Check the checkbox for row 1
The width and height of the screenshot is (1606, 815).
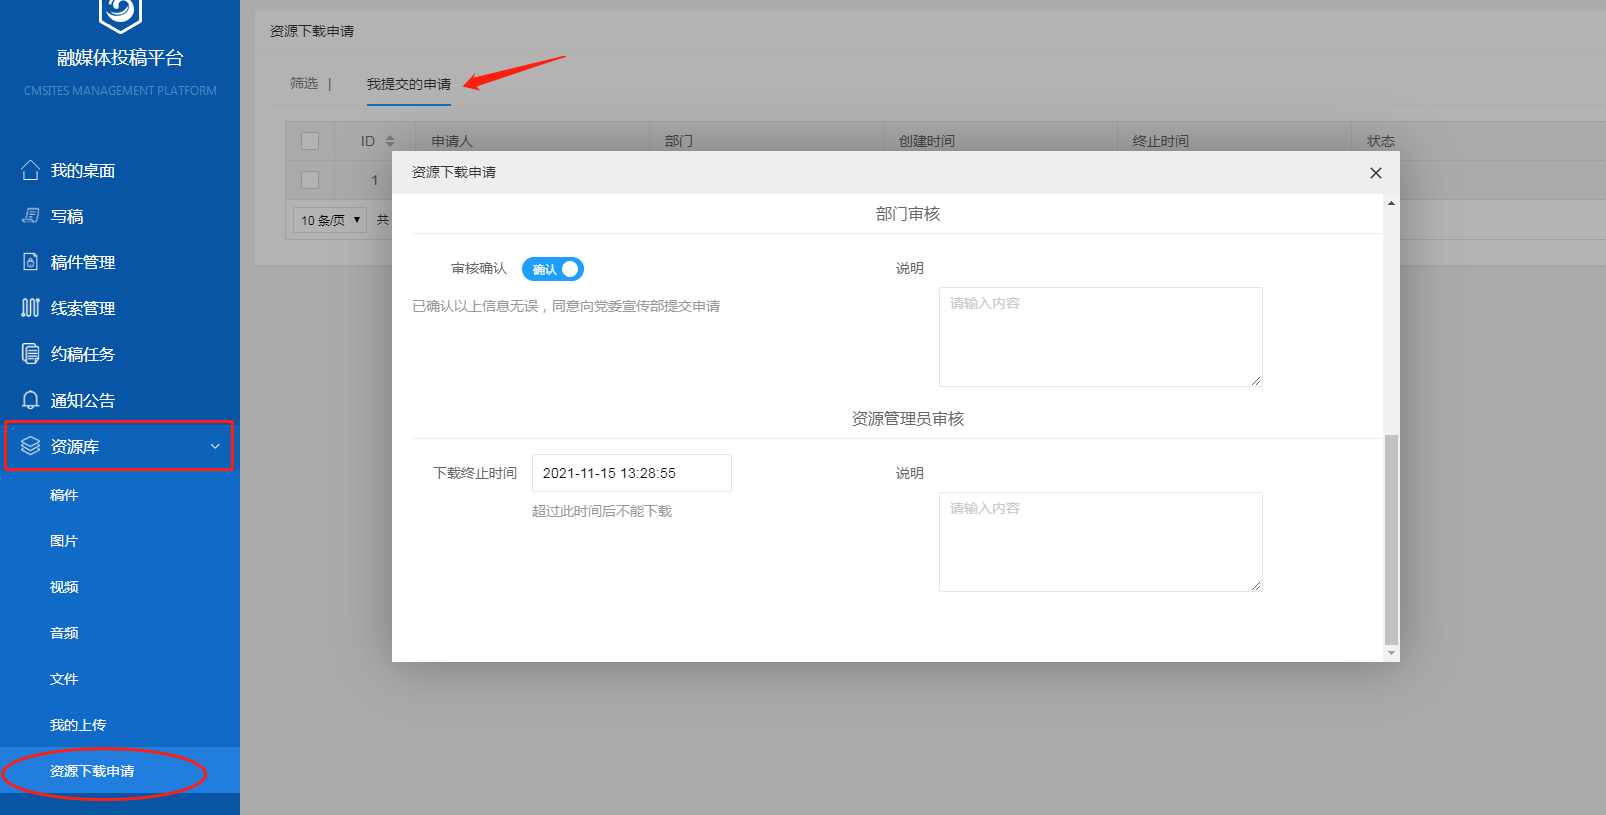pos(310,180)
